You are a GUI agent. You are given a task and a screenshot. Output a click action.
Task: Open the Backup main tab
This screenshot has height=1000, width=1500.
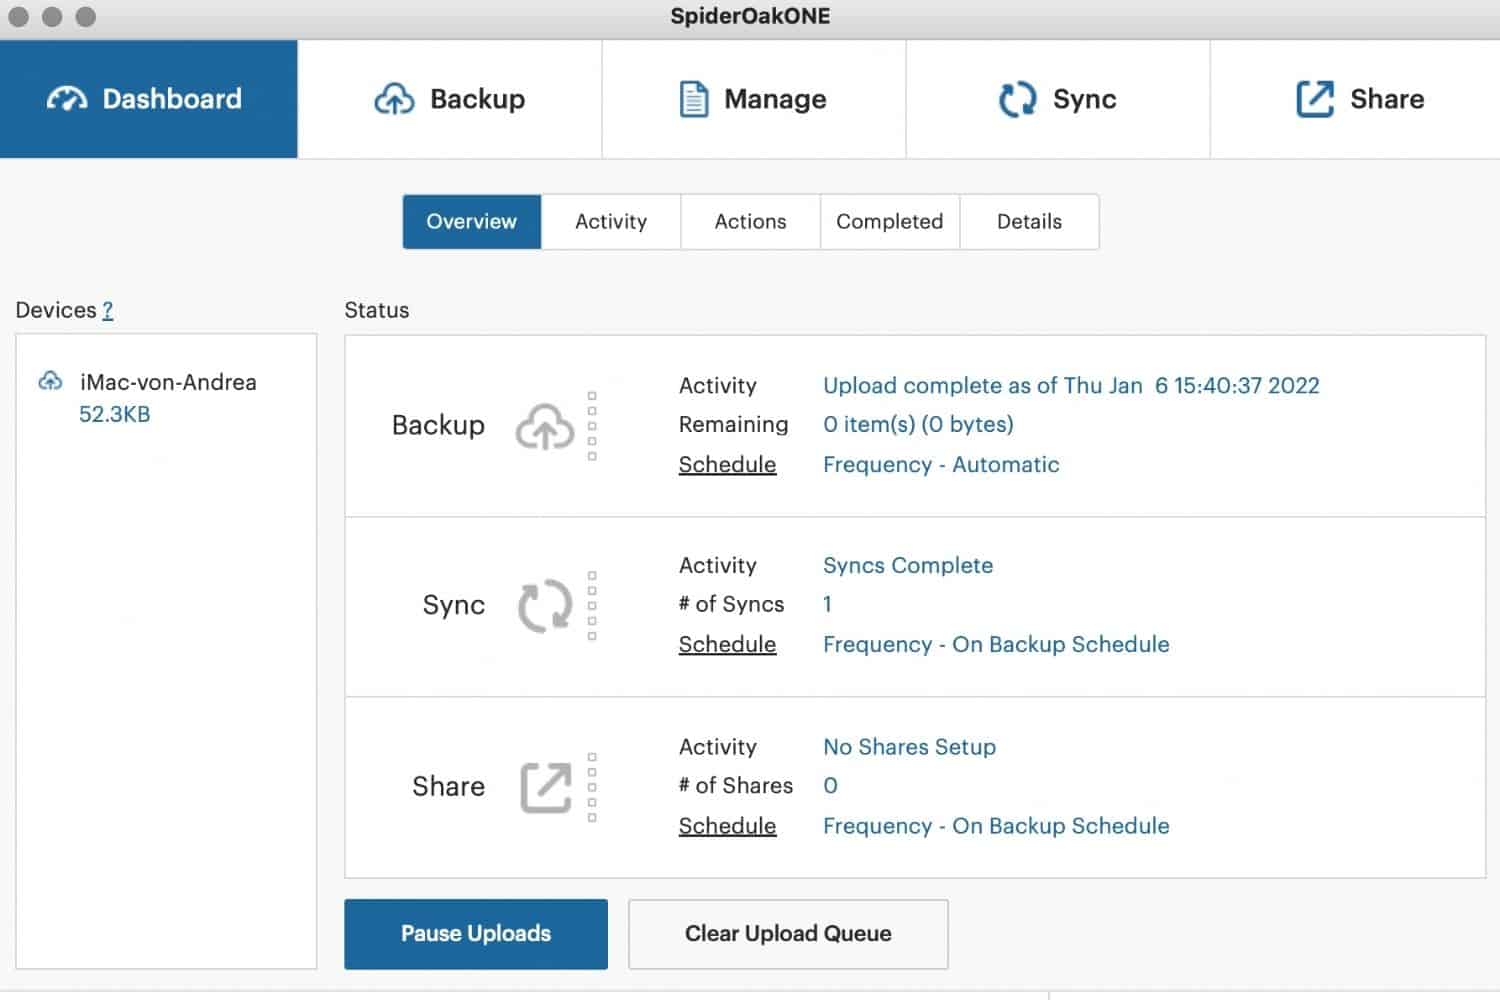tap(450, 99)
